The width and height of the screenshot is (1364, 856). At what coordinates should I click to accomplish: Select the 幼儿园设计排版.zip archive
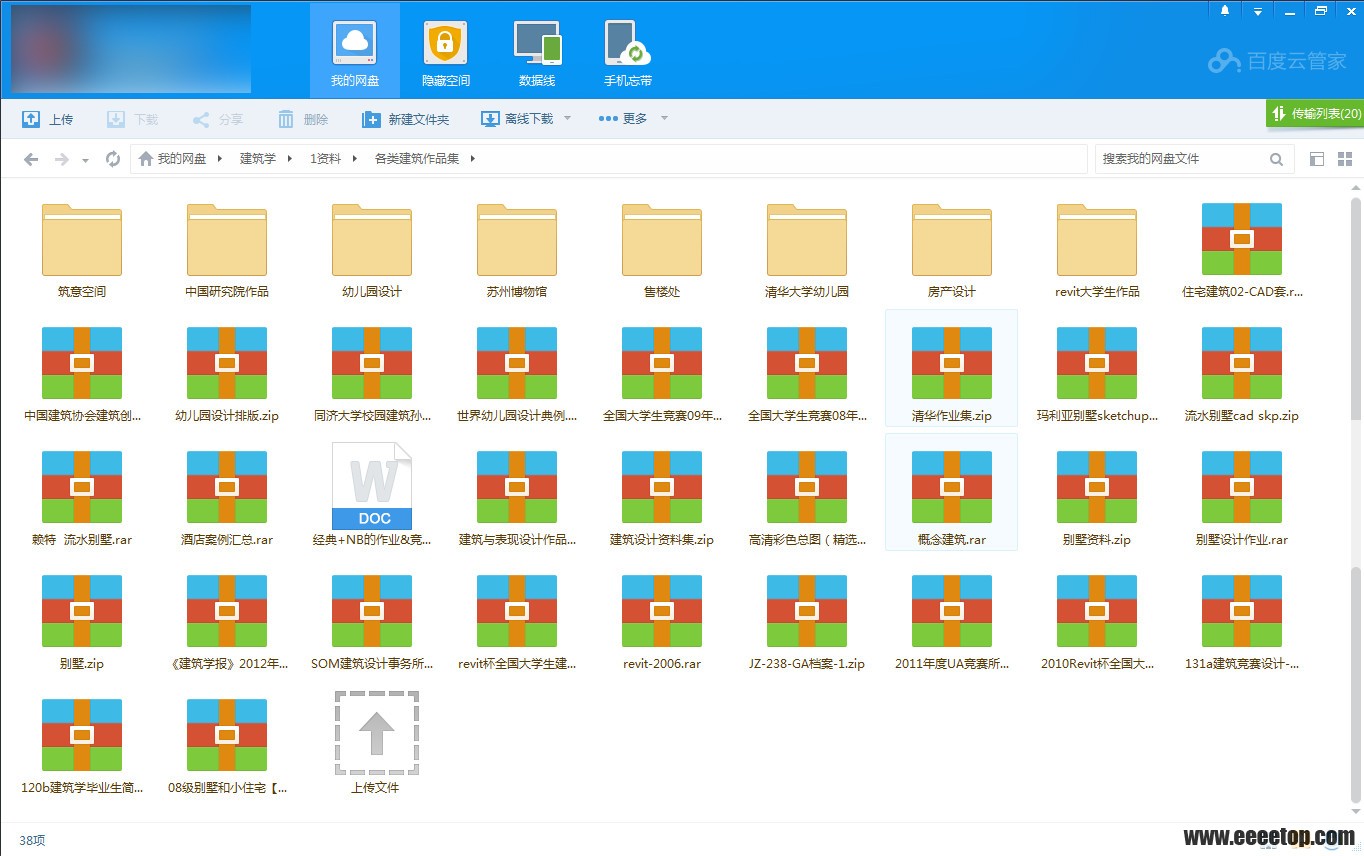coord(227,374)
